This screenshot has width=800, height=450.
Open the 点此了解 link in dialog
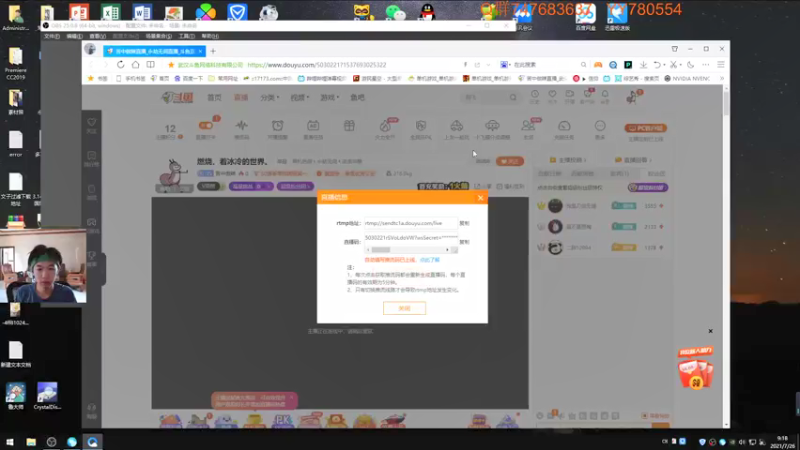430,260
